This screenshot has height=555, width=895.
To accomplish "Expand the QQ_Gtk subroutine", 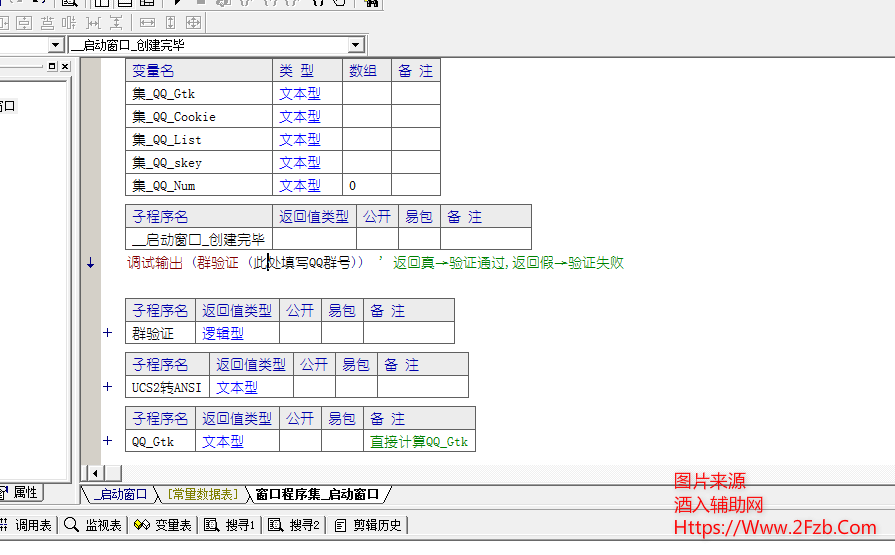I will [x=107, y=441].
